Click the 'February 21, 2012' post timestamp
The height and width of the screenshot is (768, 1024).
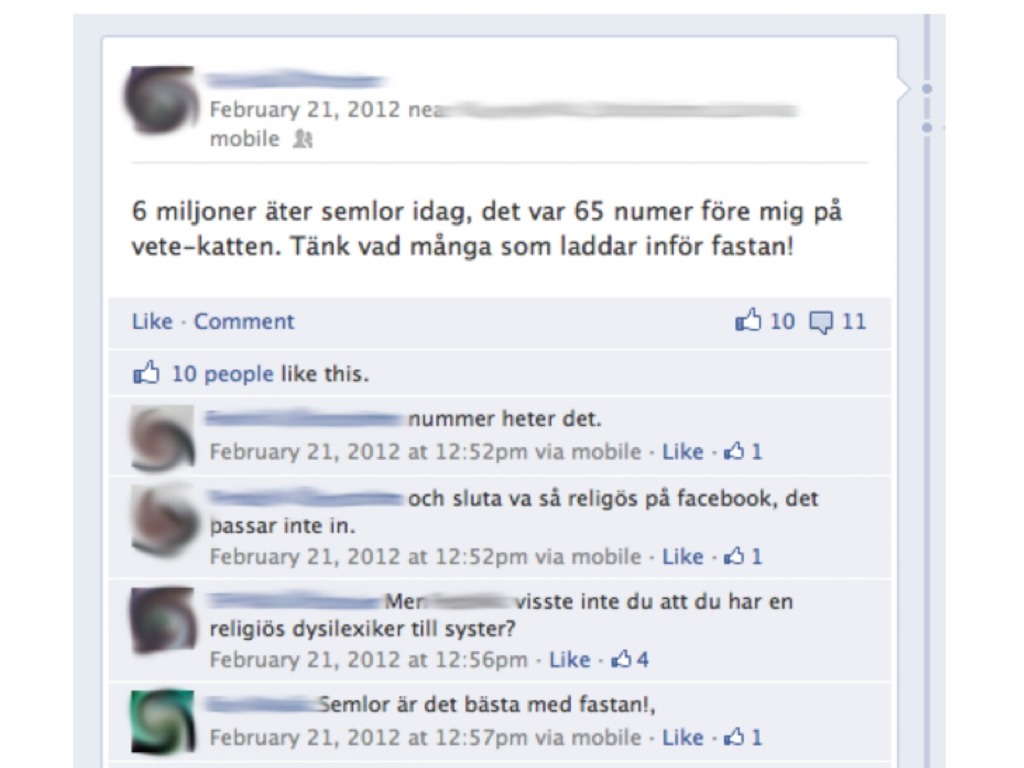(x=304, y=109)
